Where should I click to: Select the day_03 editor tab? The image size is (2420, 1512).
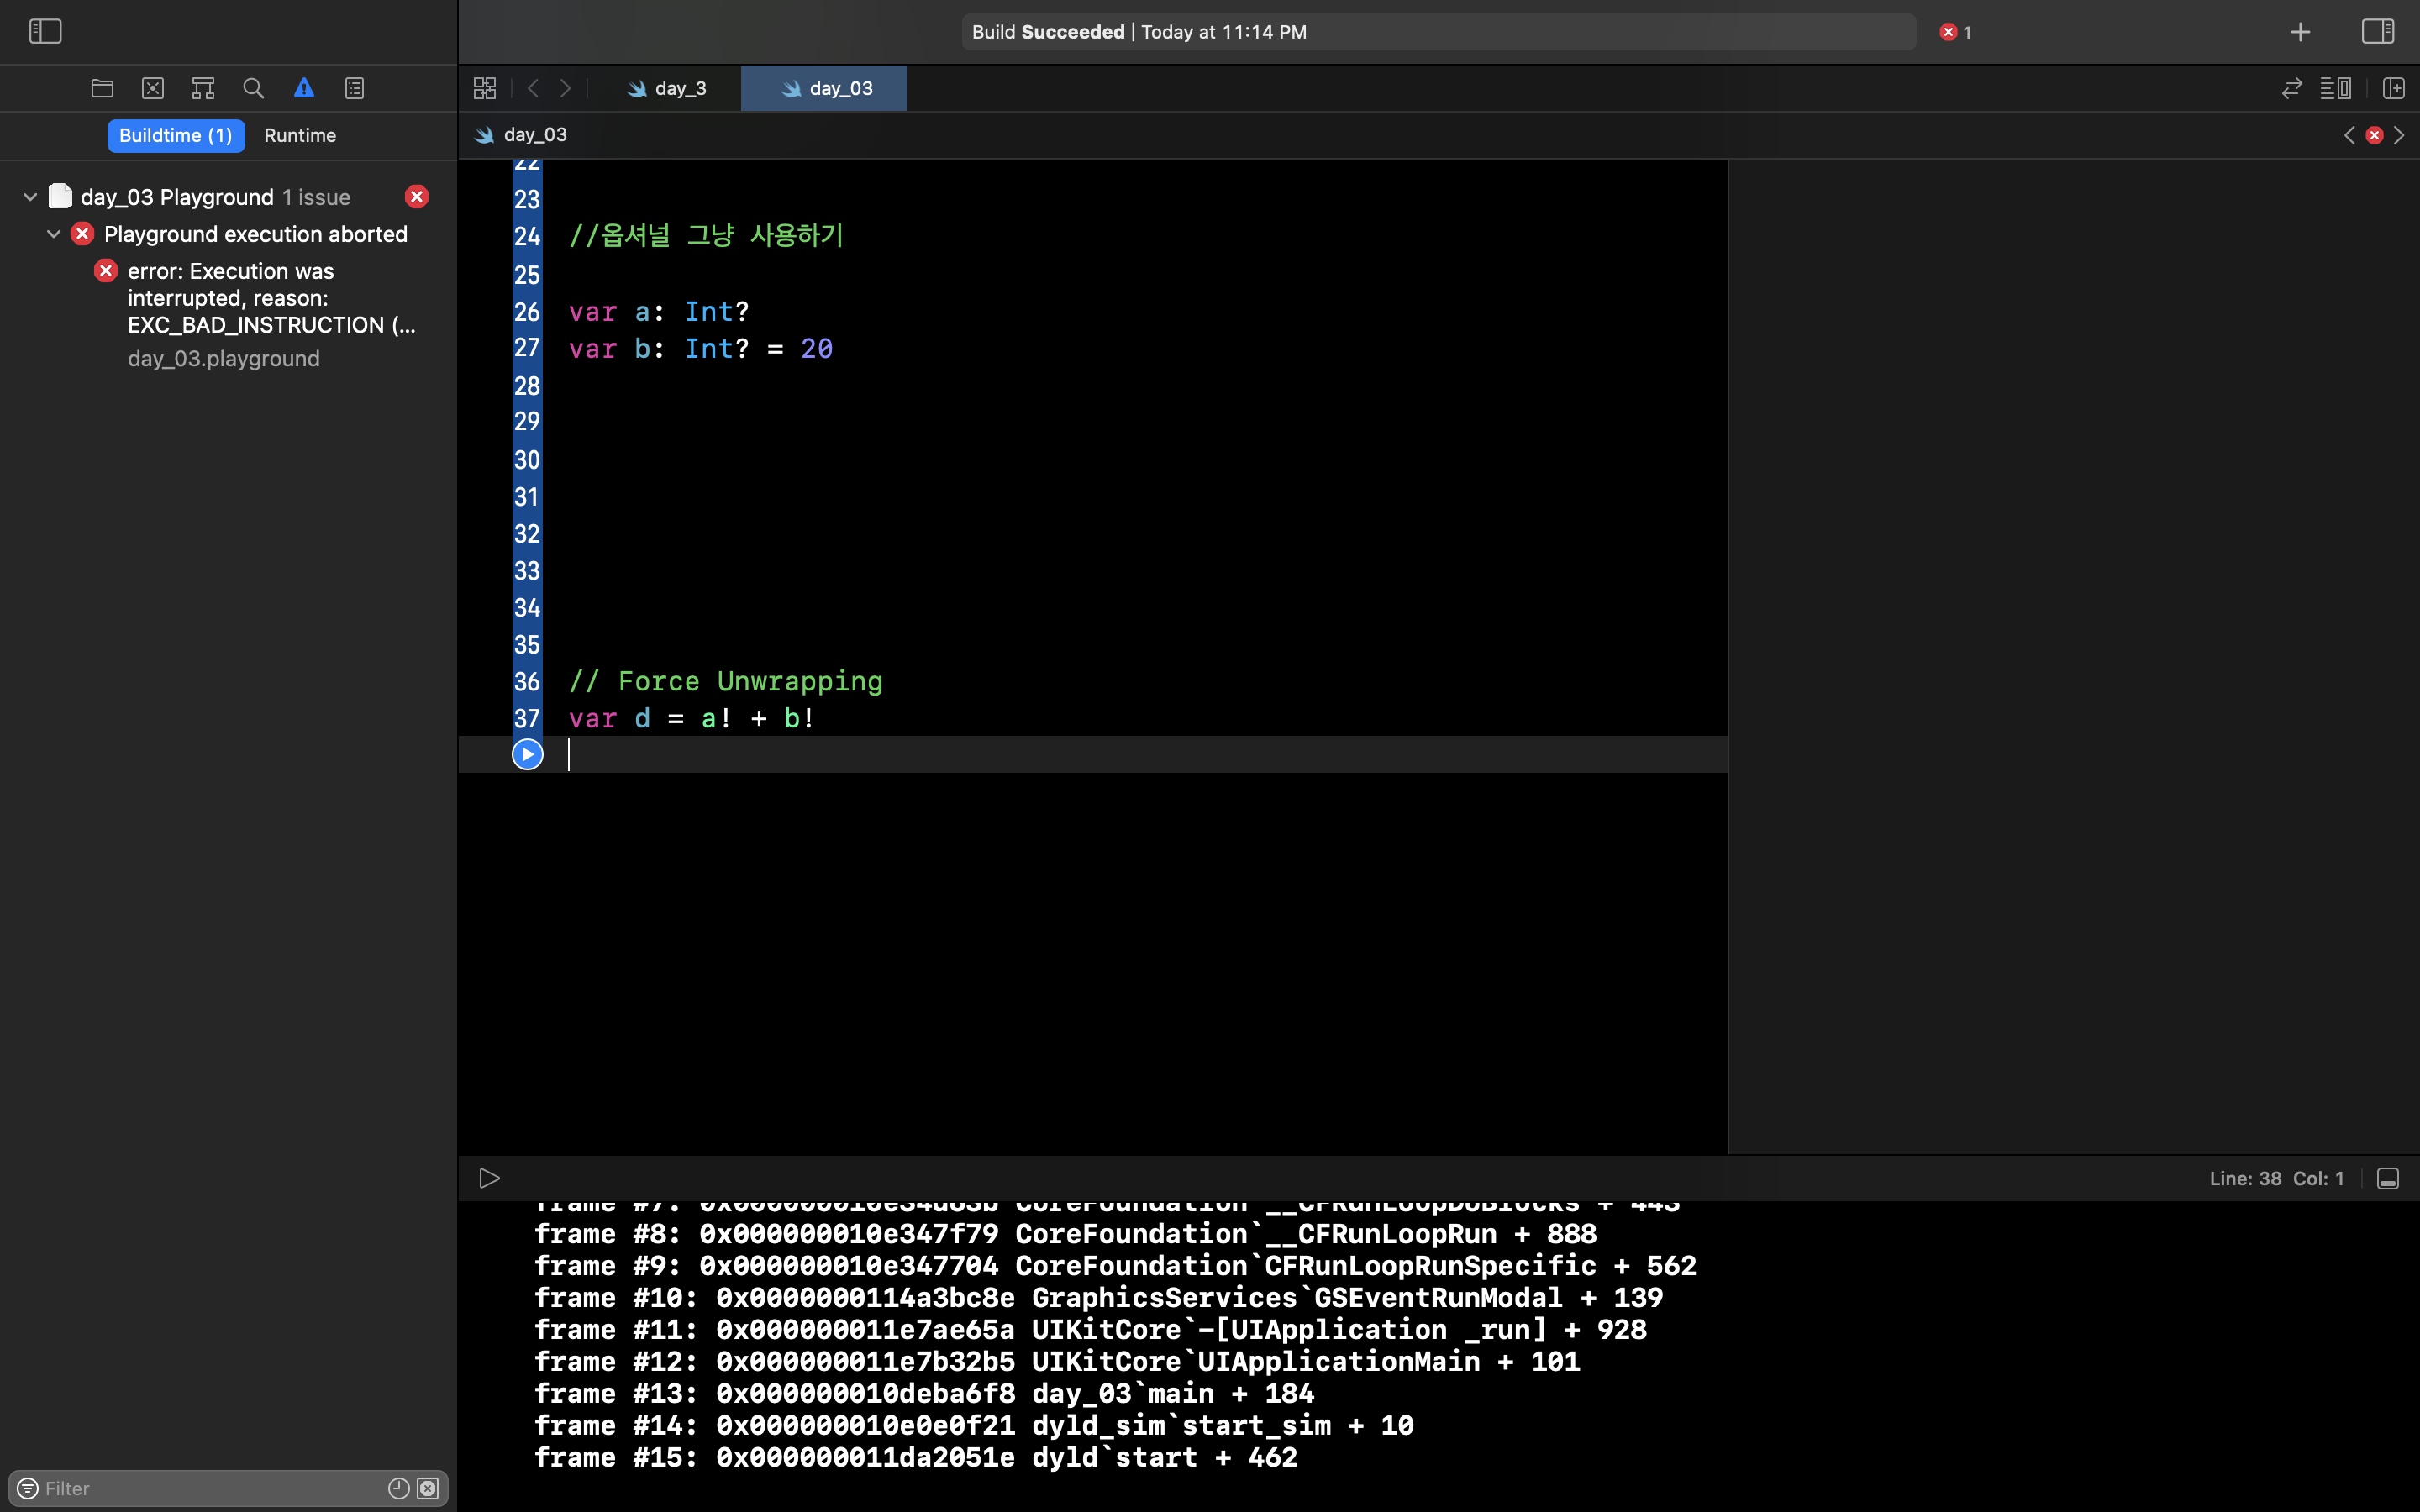[x=825, y=88]
